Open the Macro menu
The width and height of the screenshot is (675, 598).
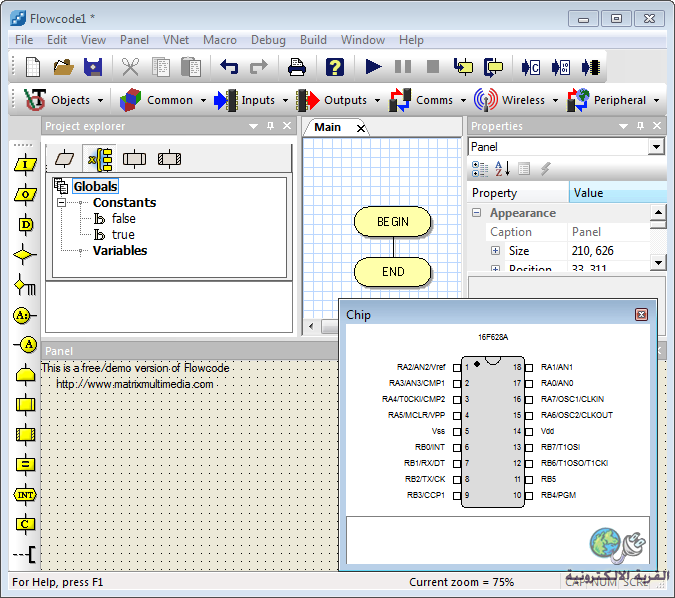[x=220, y=40]
